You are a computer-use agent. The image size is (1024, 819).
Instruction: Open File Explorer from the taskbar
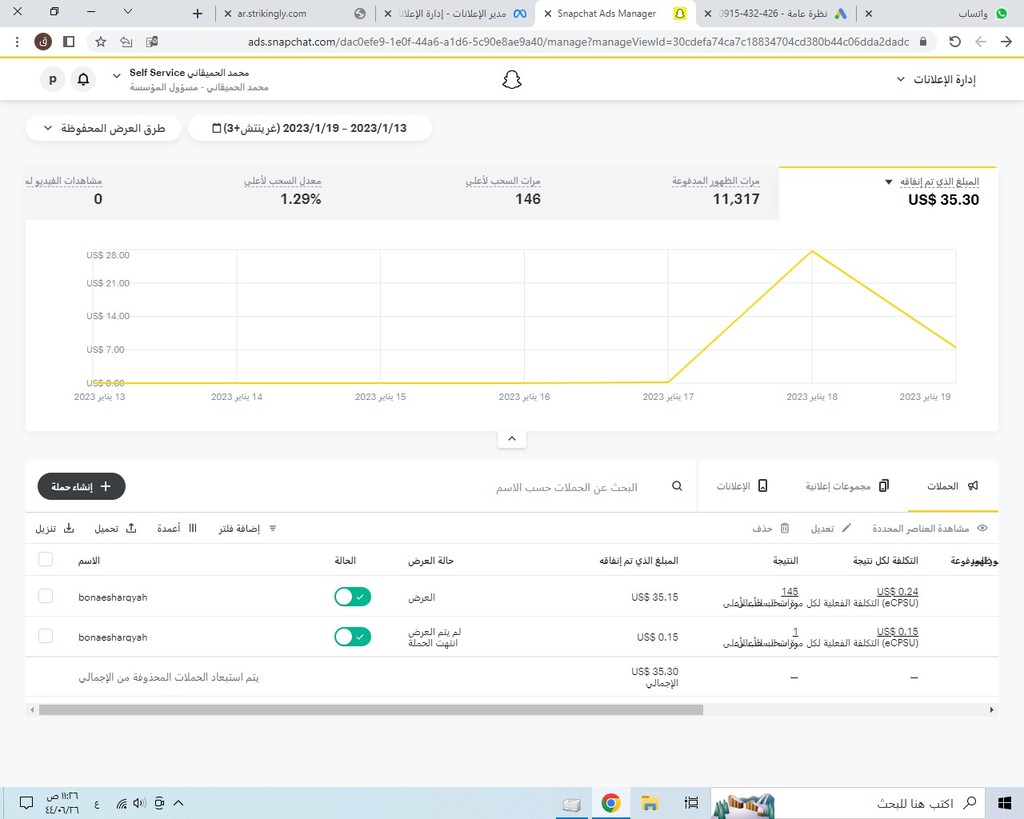coord(649,803)
